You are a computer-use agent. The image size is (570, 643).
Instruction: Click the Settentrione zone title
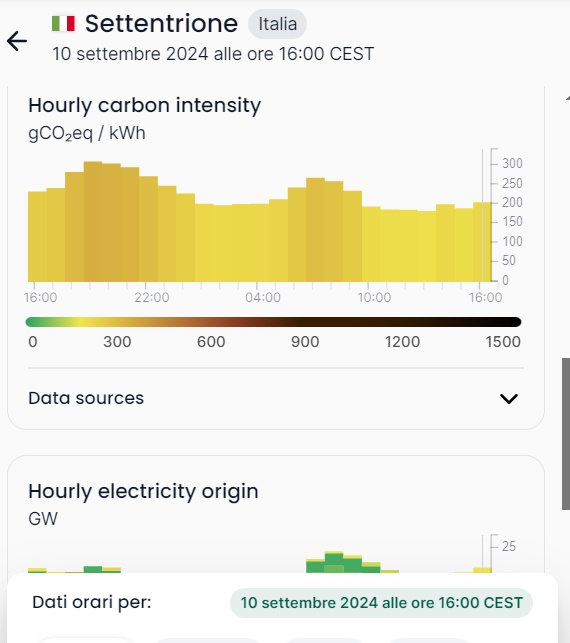(161, 23)
